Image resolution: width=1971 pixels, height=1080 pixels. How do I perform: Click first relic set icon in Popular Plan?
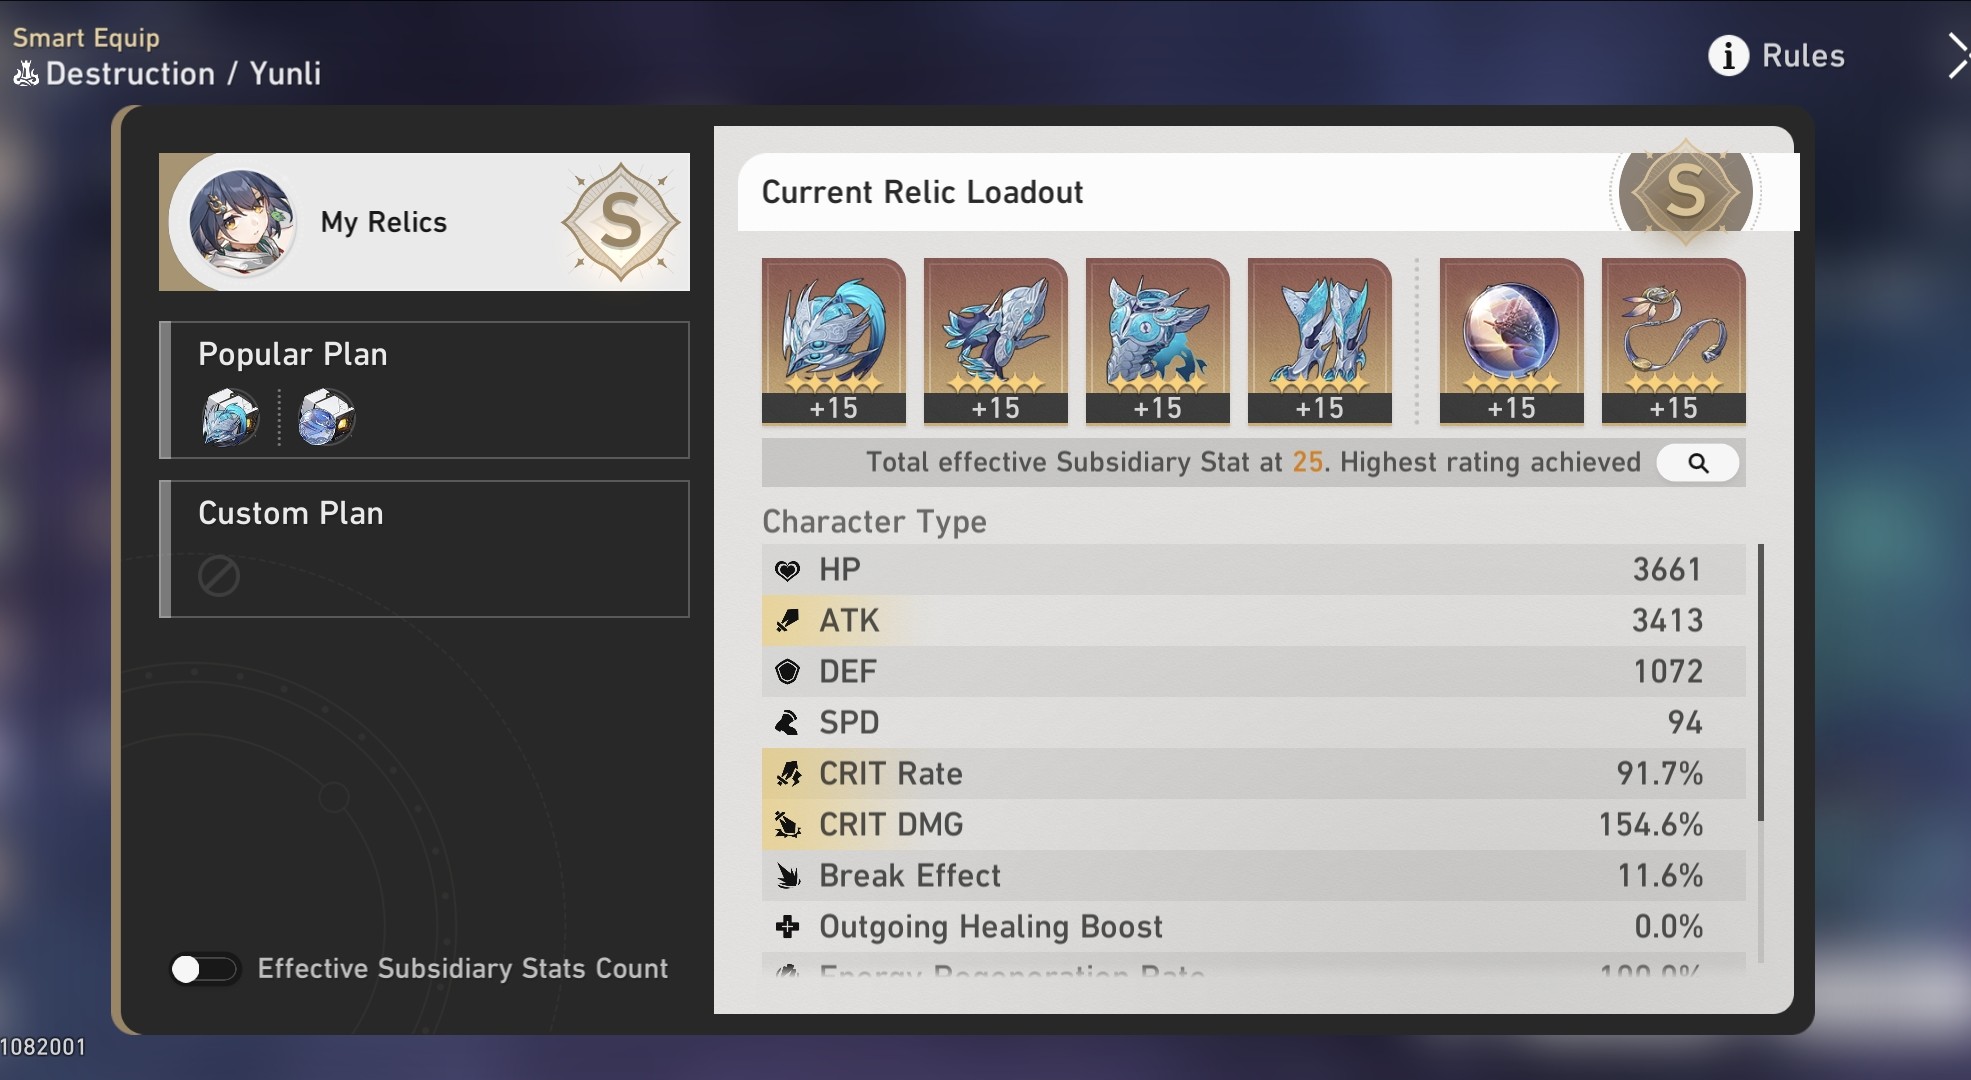pos(230,417)
